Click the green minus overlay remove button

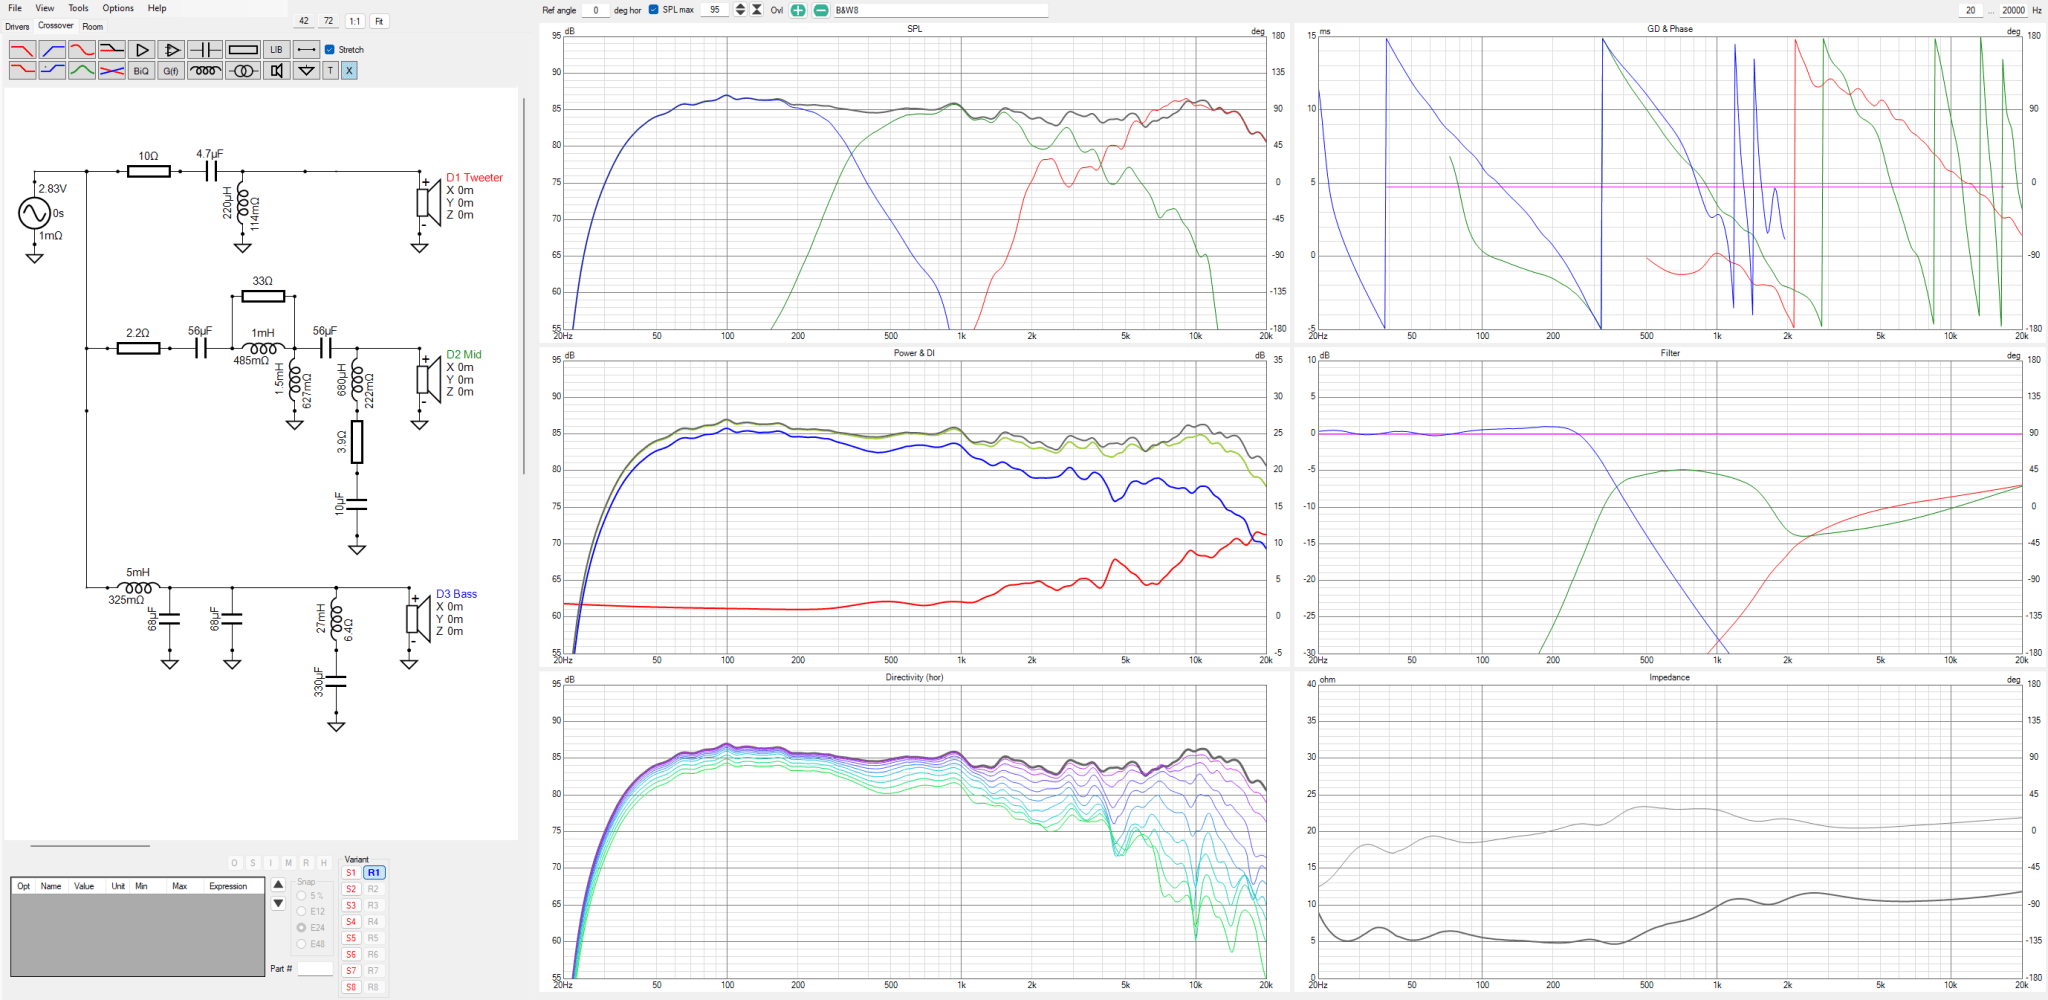coord(821,10)
